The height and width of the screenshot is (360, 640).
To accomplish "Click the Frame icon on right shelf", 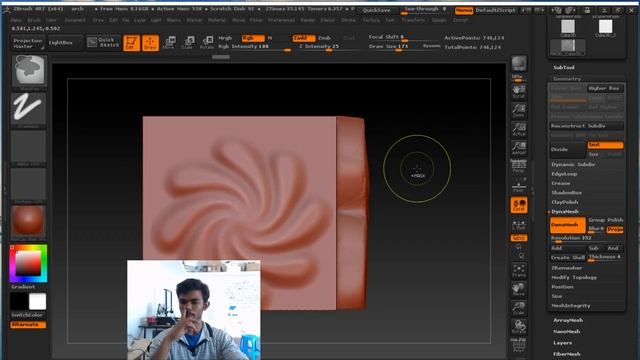I will click(x=519, y=271).
